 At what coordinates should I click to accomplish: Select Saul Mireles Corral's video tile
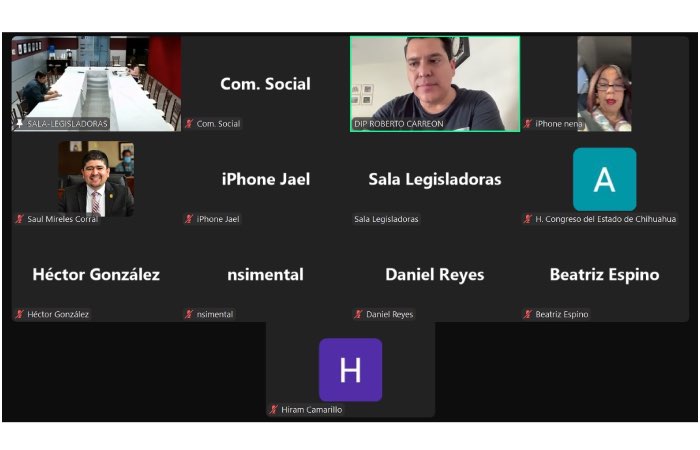tap(96, 179)
